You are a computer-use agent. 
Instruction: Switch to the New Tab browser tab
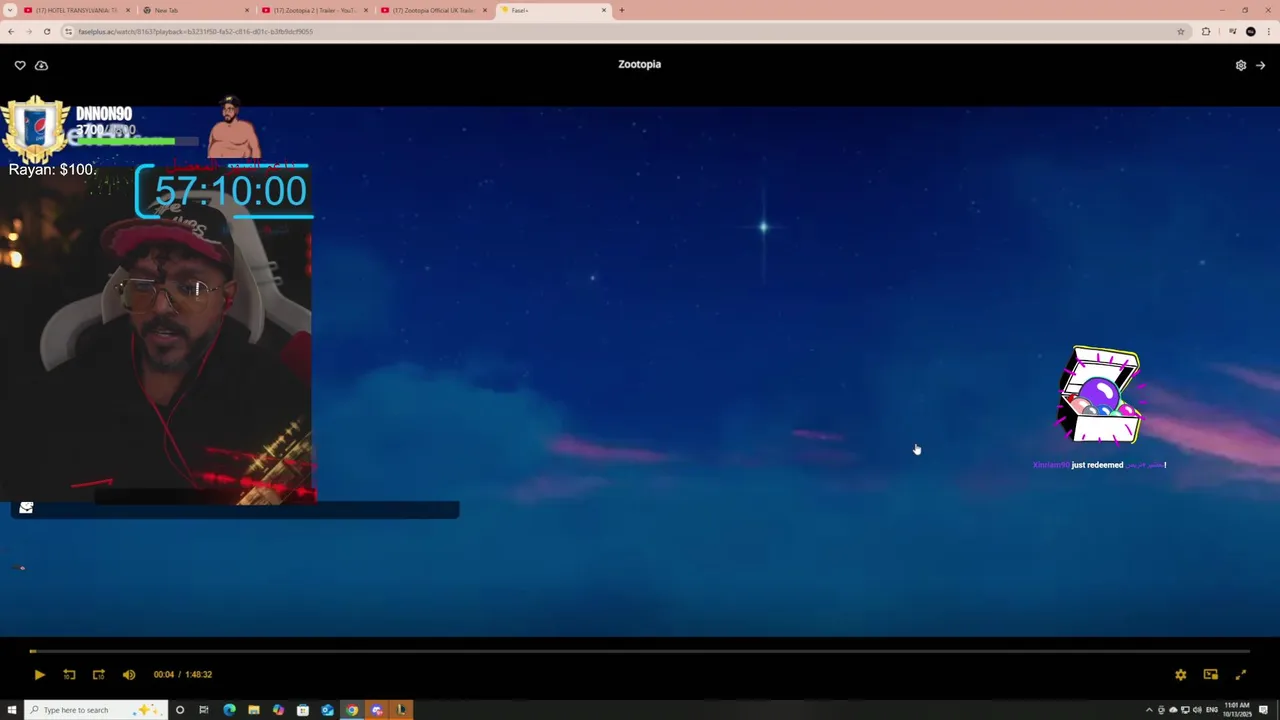point(195,10)
